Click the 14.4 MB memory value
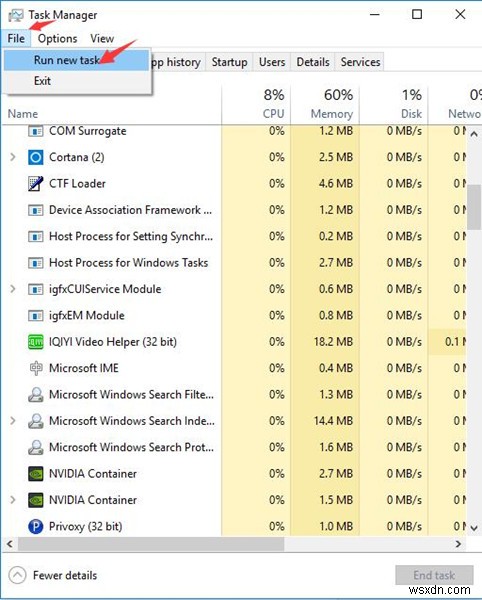Screen dimensions: 482x600 [x=333, y=421]
